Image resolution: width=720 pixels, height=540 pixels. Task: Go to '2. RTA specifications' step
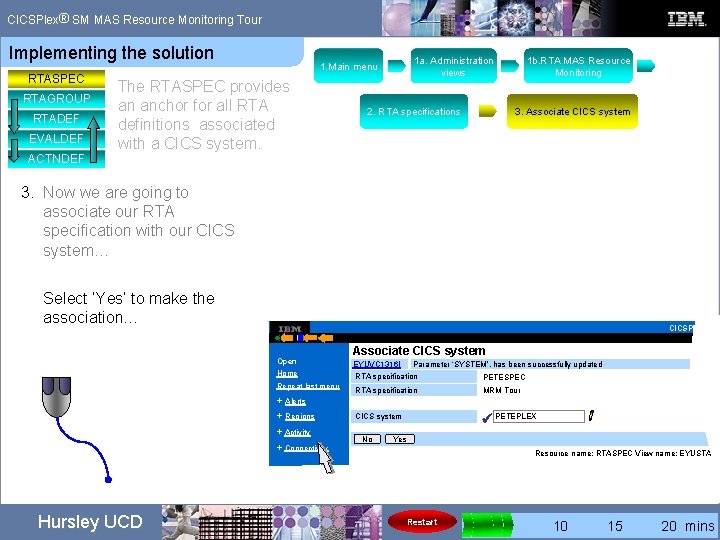click(414, 111)
